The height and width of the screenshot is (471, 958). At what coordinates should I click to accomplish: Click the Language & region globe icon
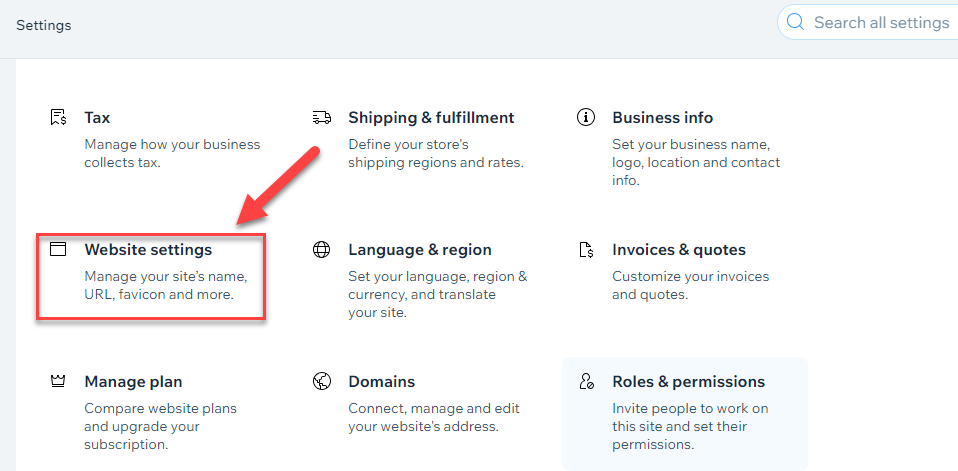click(321, 249)
